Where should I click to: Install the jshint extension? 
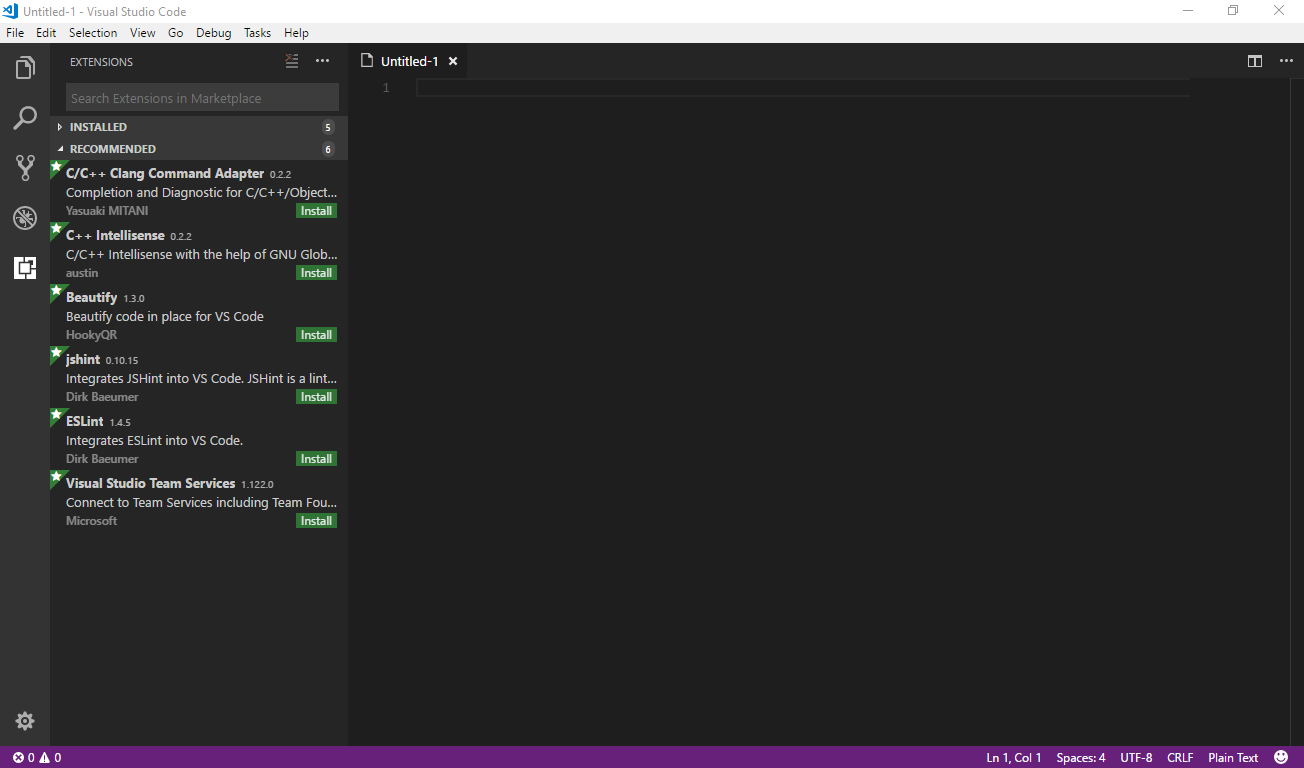(x=316, y=397)
